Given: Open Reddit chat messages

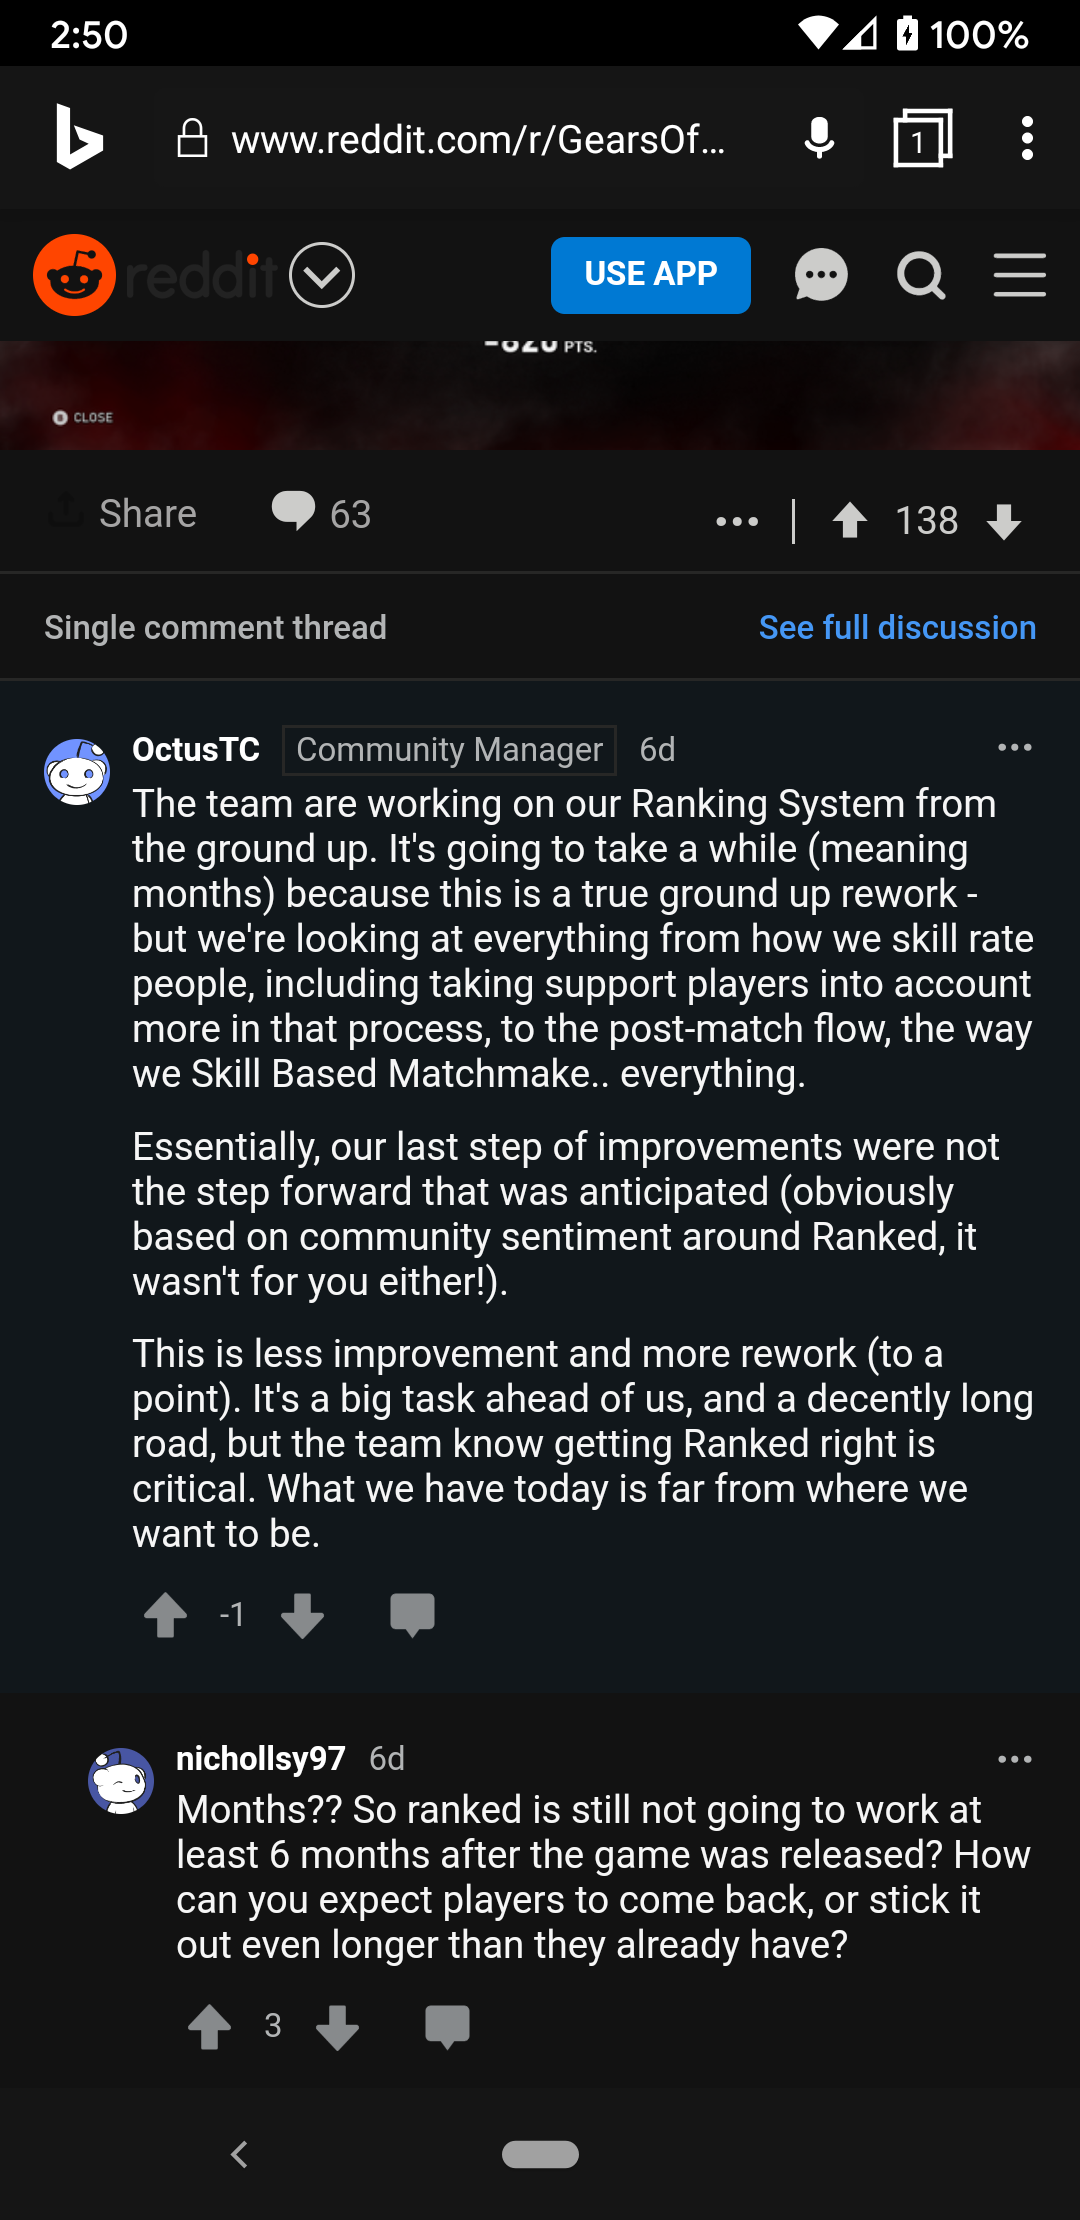Looking at the screenshot, I should [821, 275].
